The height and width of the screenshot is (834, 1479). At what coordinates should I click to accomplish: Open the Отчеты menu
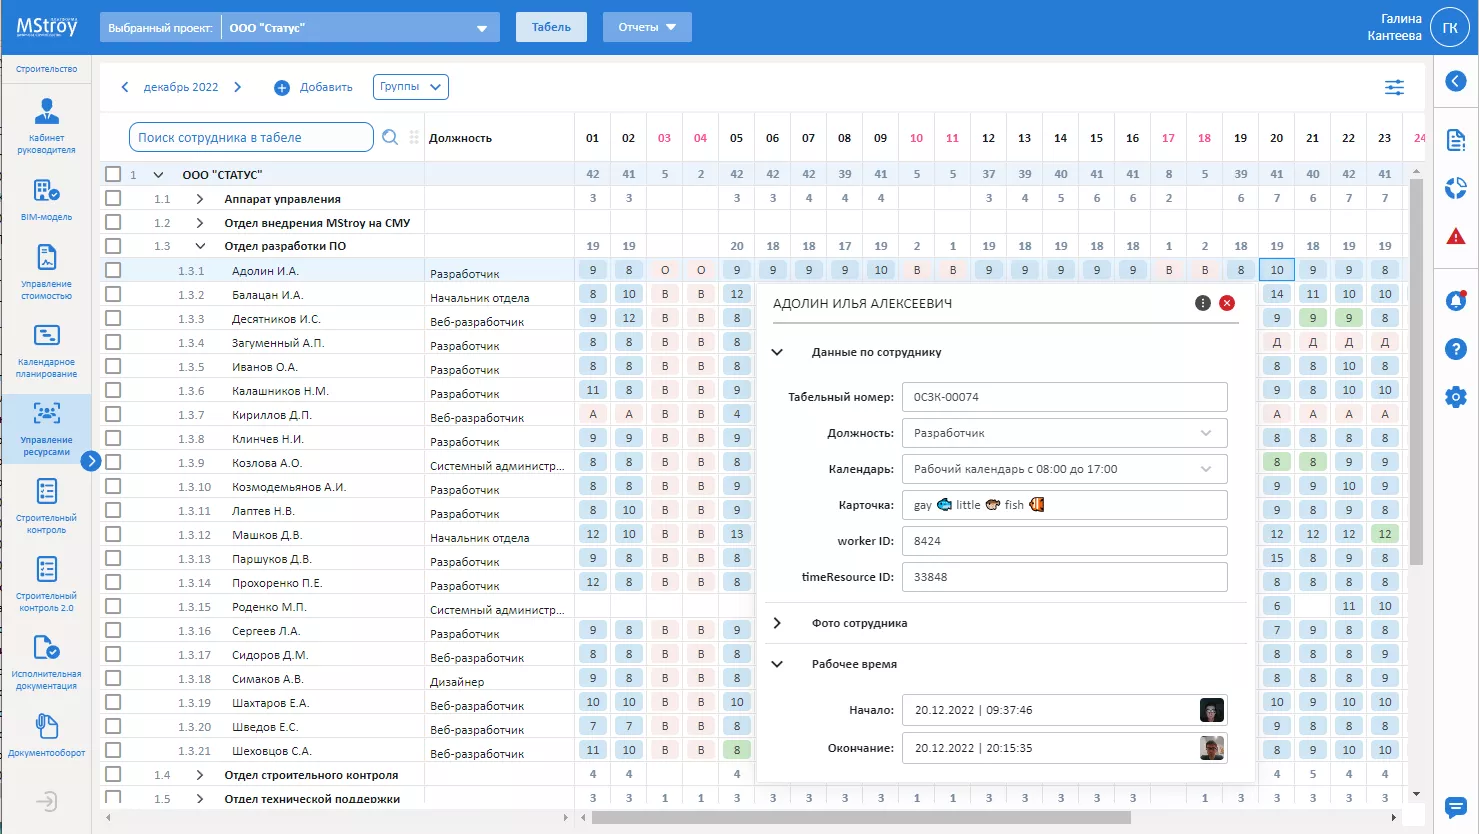[x=647, y=27]
